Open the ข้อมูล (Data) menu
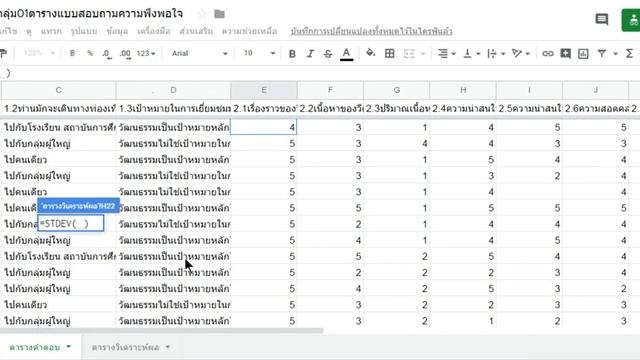This screenshot has height=360, width=640. [x=117, y=31]
